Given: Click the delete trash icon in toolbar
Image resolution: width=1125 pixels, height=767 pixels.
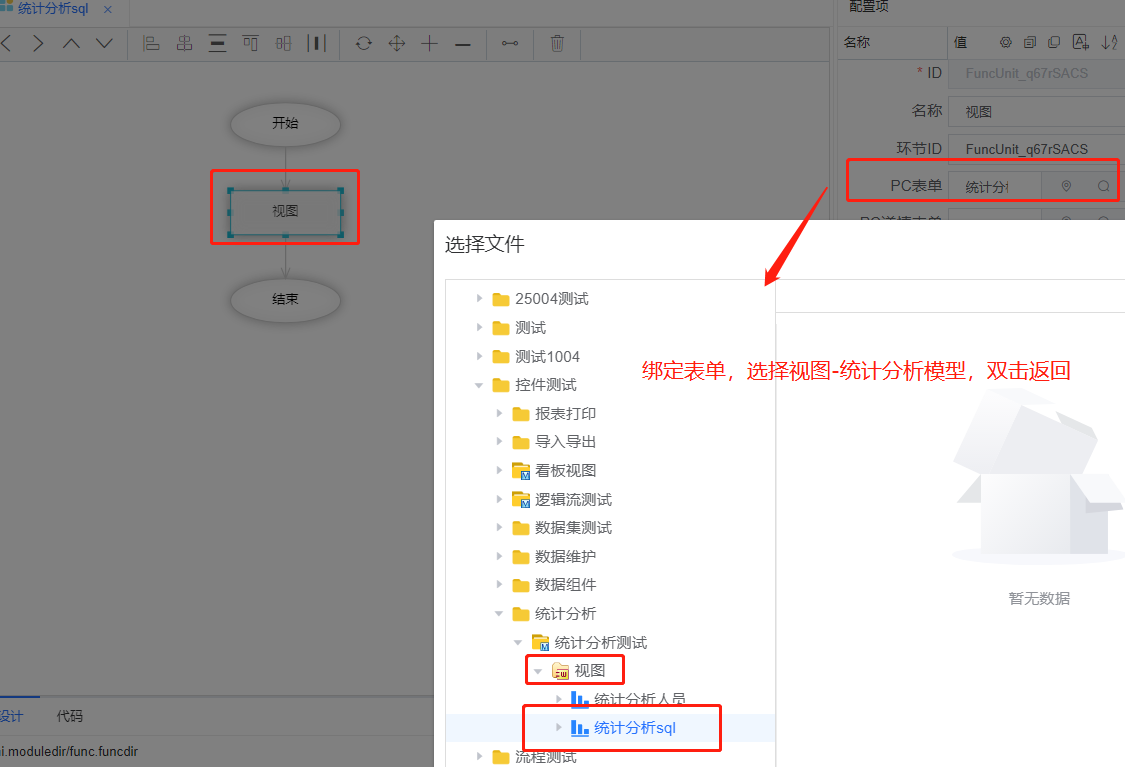Looking at the screenshot, I should (558, 43).
